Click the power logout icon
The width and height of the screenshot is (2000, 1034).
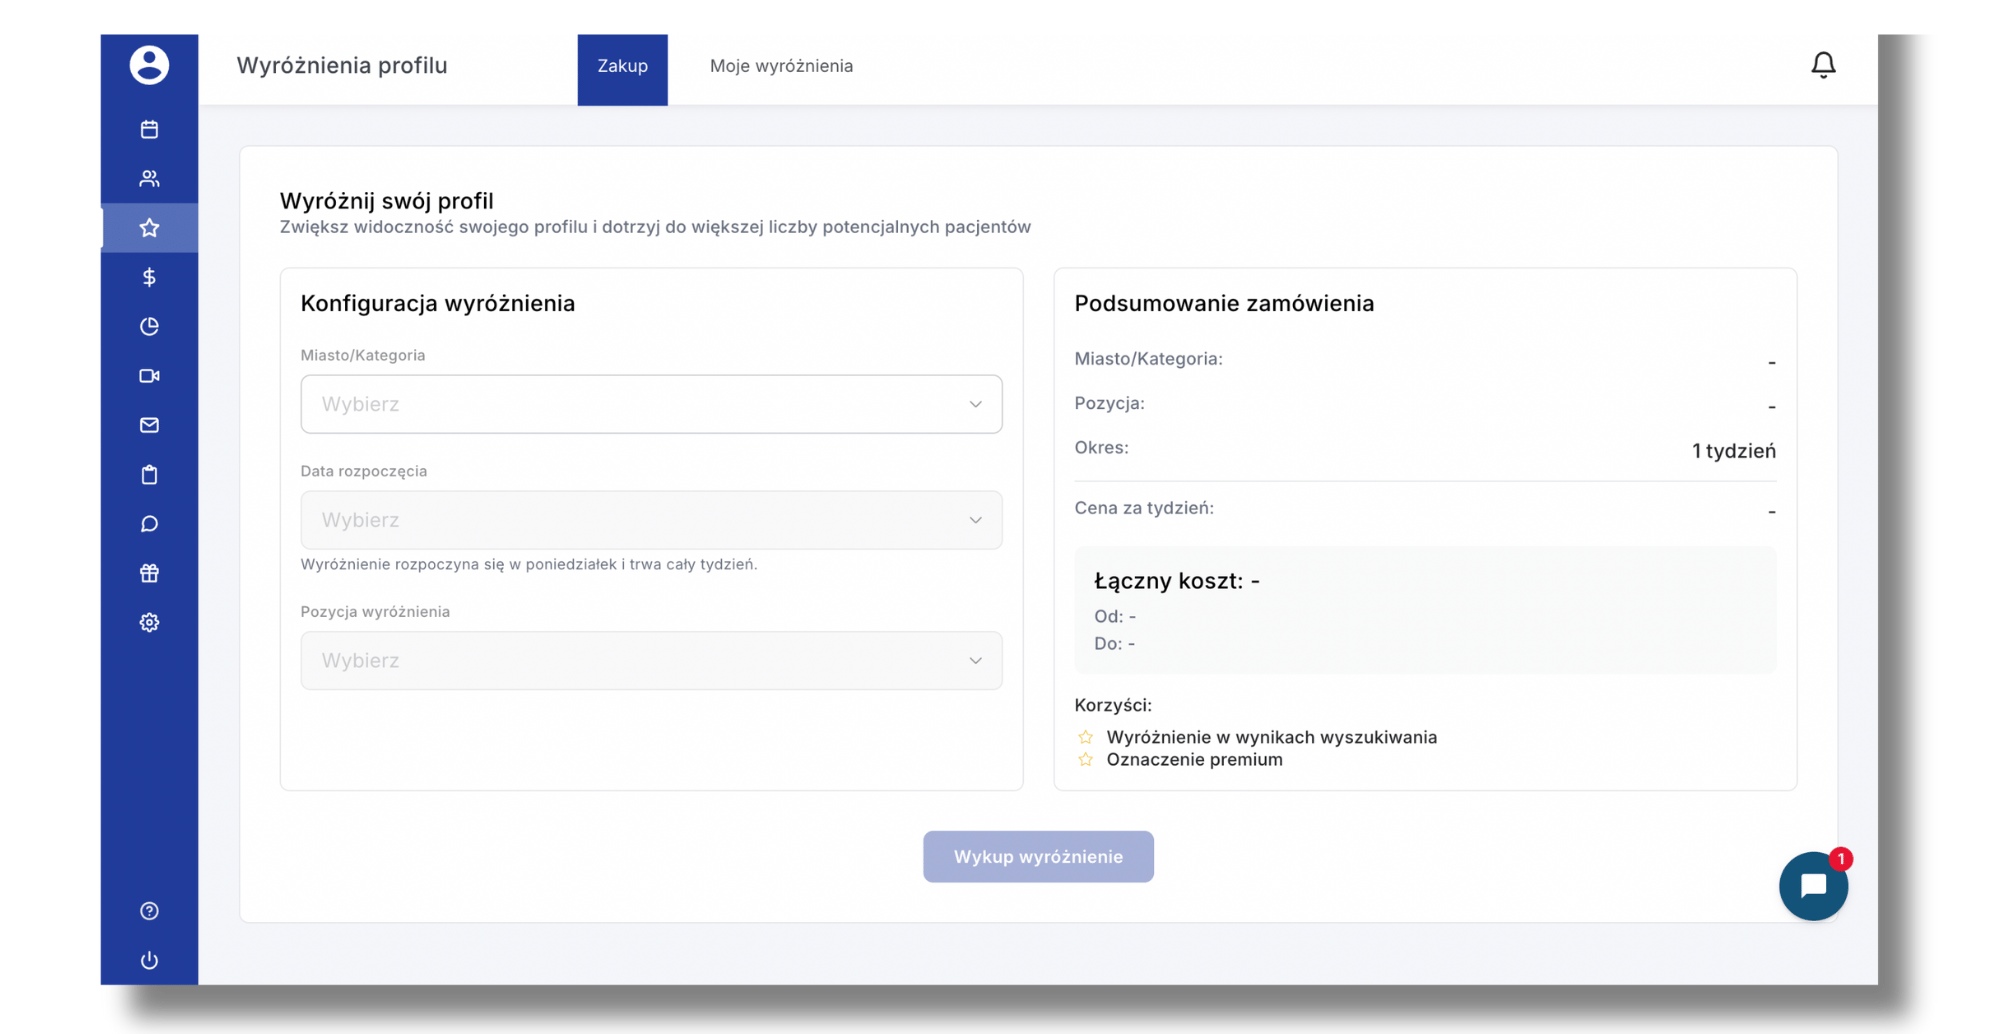point(149,960)
